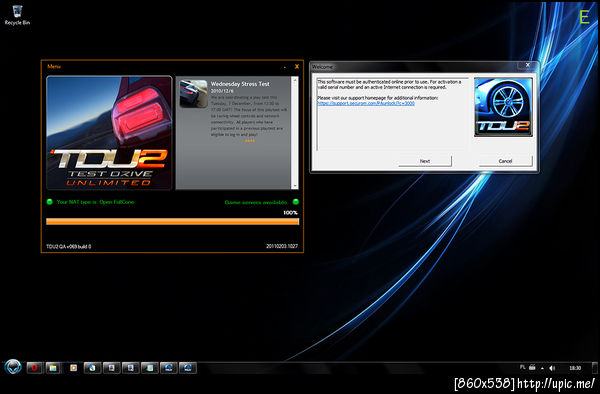The width and height of the screenshot is (600, 394).
Task: Click the 2010/12/8 news date
Action: click(222, 91)
